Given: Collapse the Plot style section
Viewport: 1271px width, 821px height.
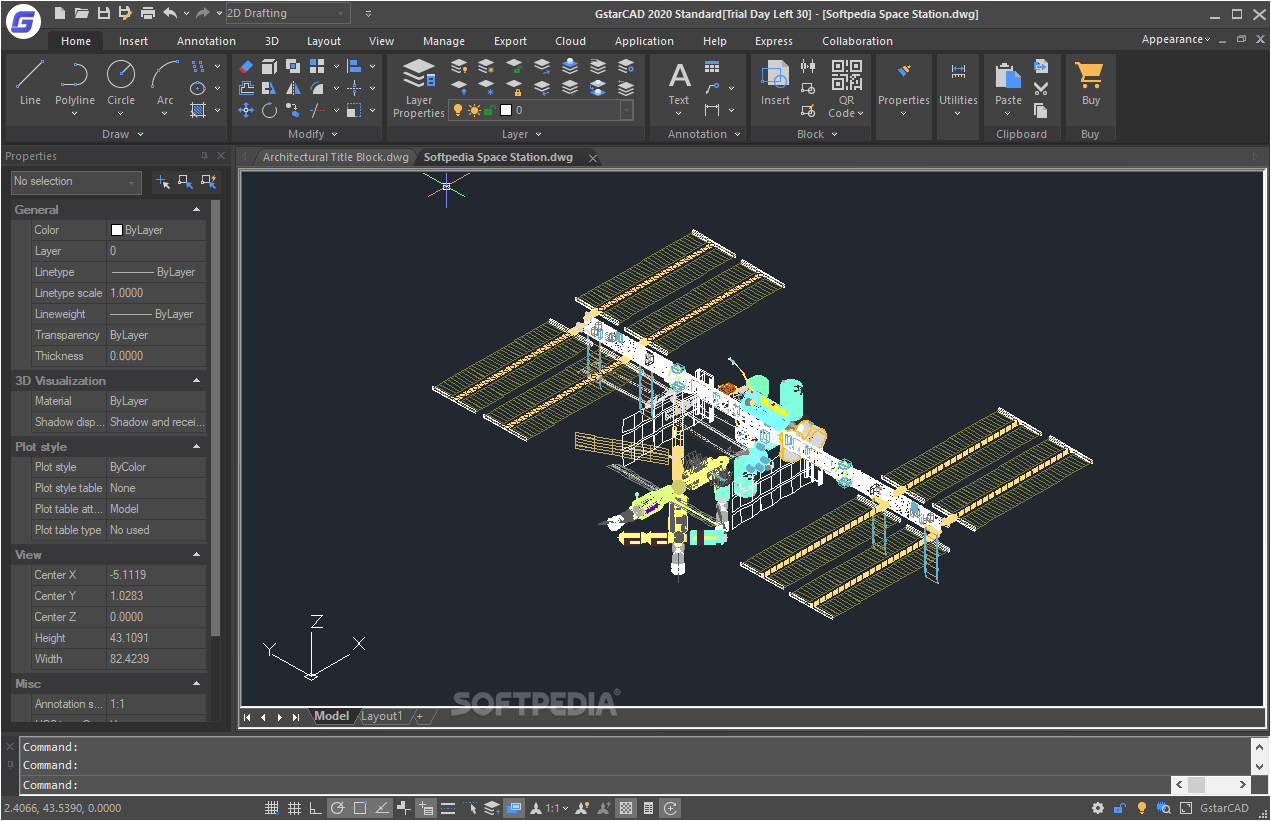Looking at the screenshot, I should coord(196,447).
